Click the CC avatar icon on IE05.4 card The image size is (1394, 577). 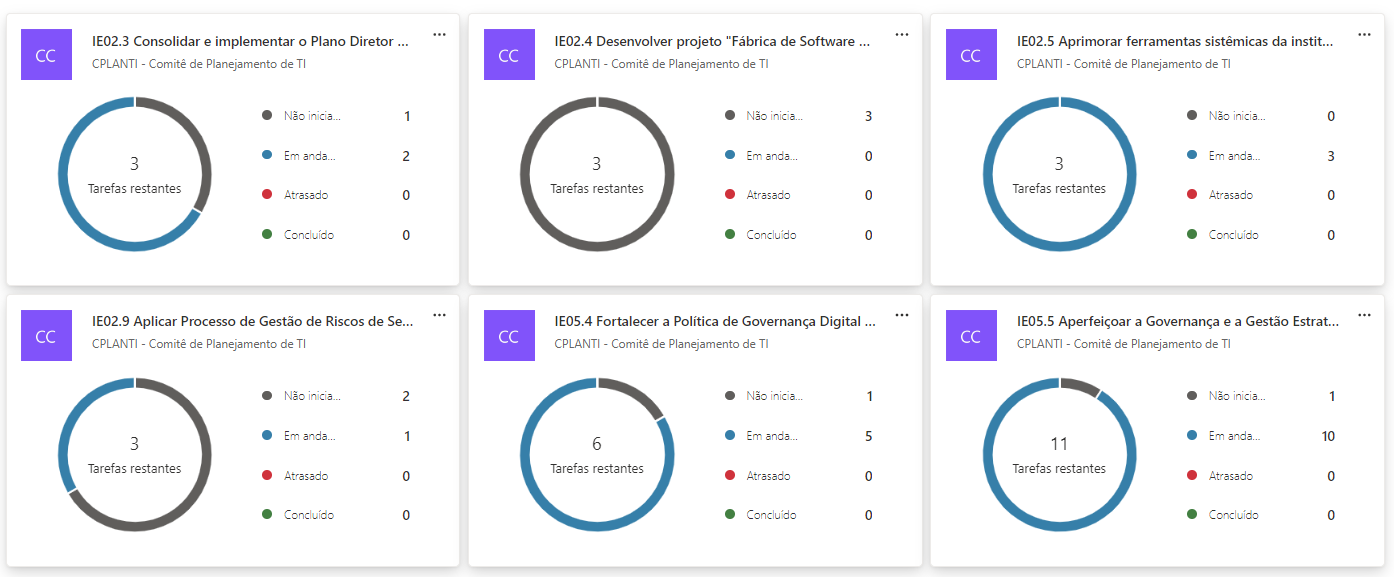click(508, 336)
